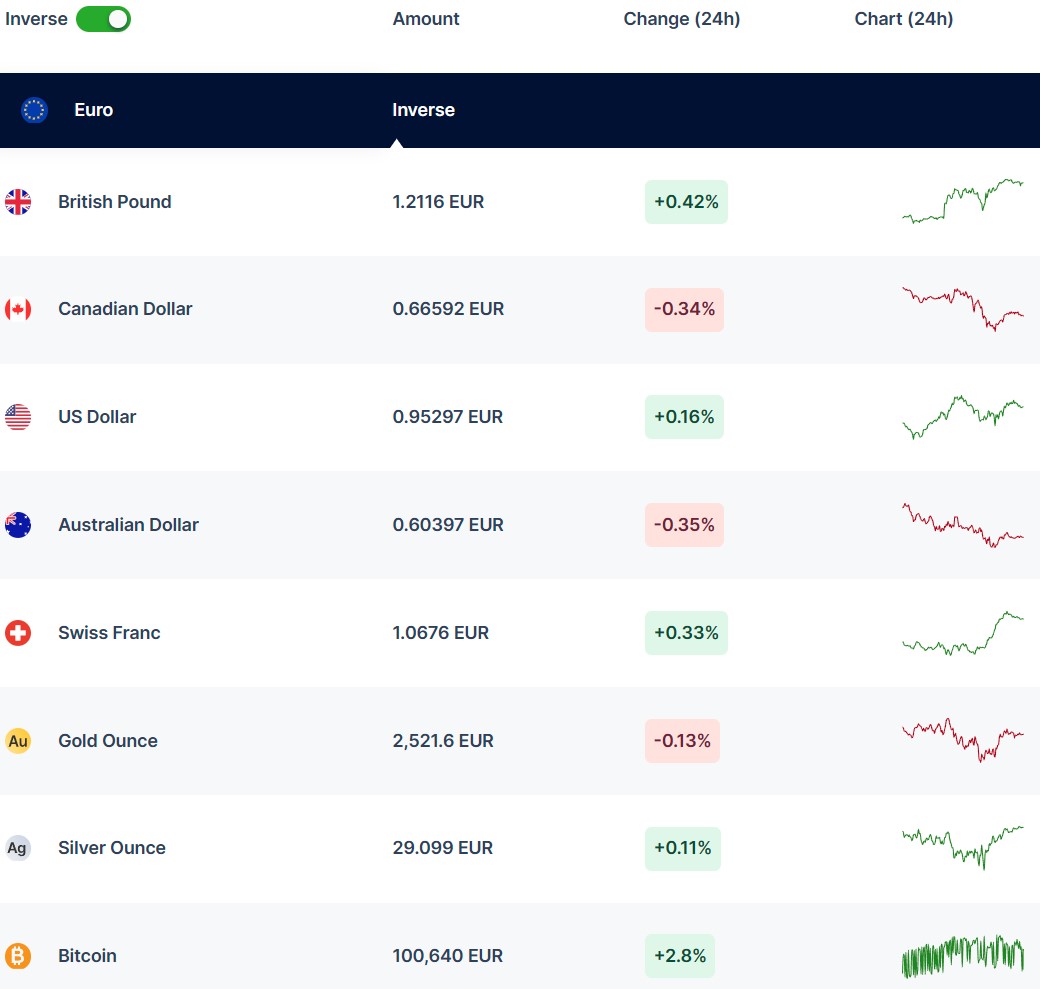Open the British Pound currency link
The image size is (1040, 989).
tap(114, 202)
